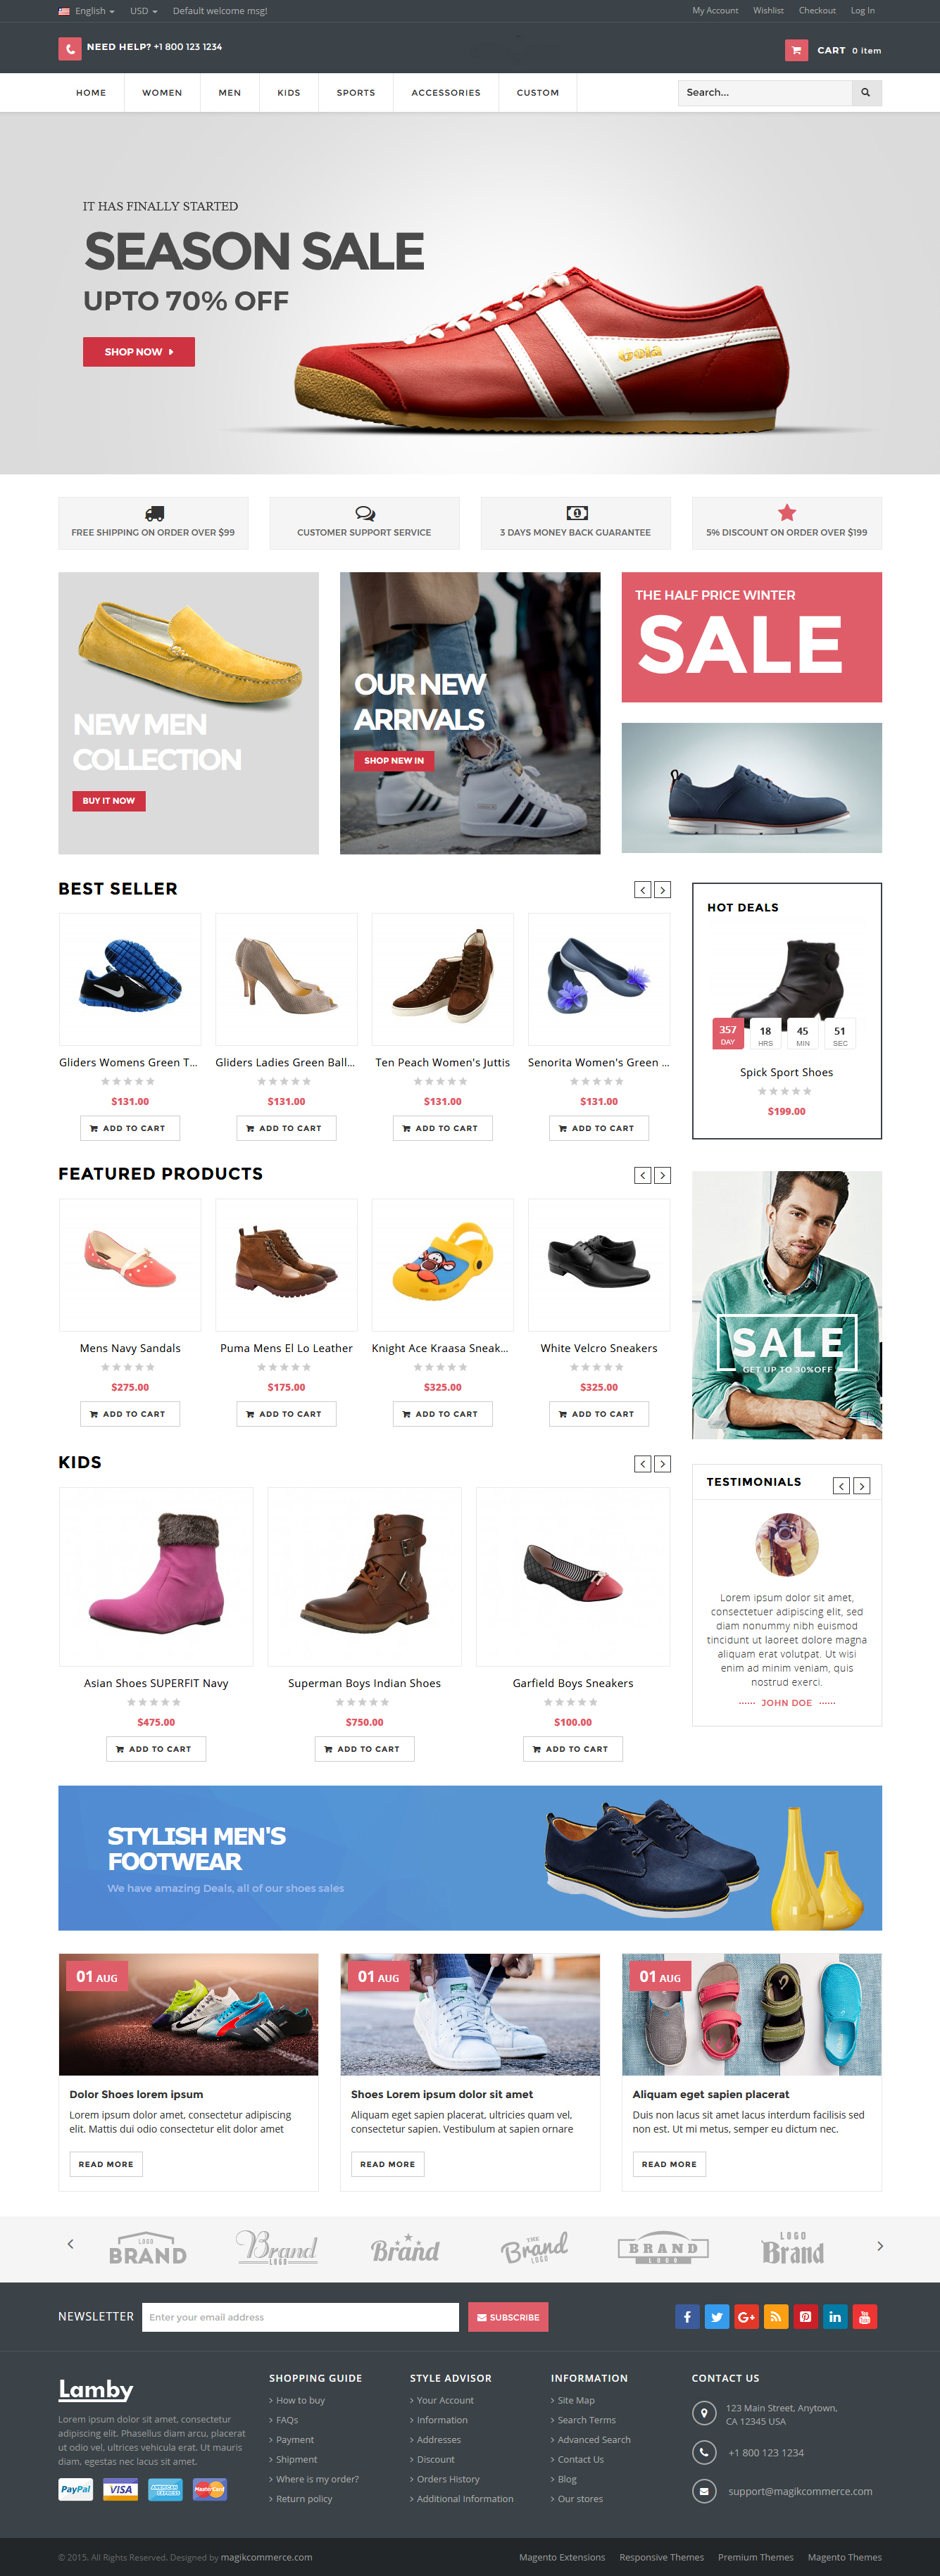Click the LinkedIn social icon
This screenshot has height=2576, width=940.
click(835, 2317)
